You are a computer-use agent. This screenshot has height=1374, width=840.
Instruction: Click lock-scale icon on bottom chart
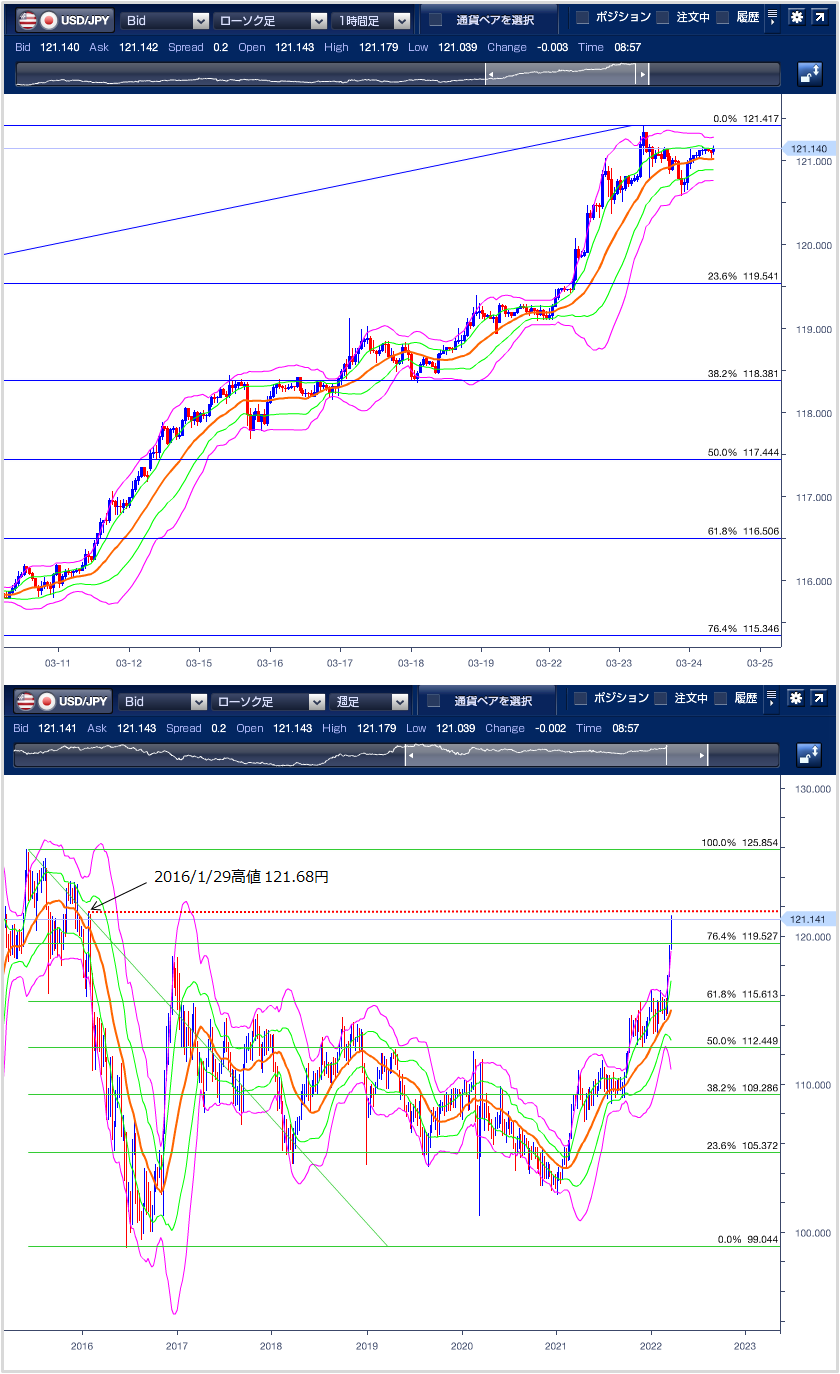[x=809, y=756]
